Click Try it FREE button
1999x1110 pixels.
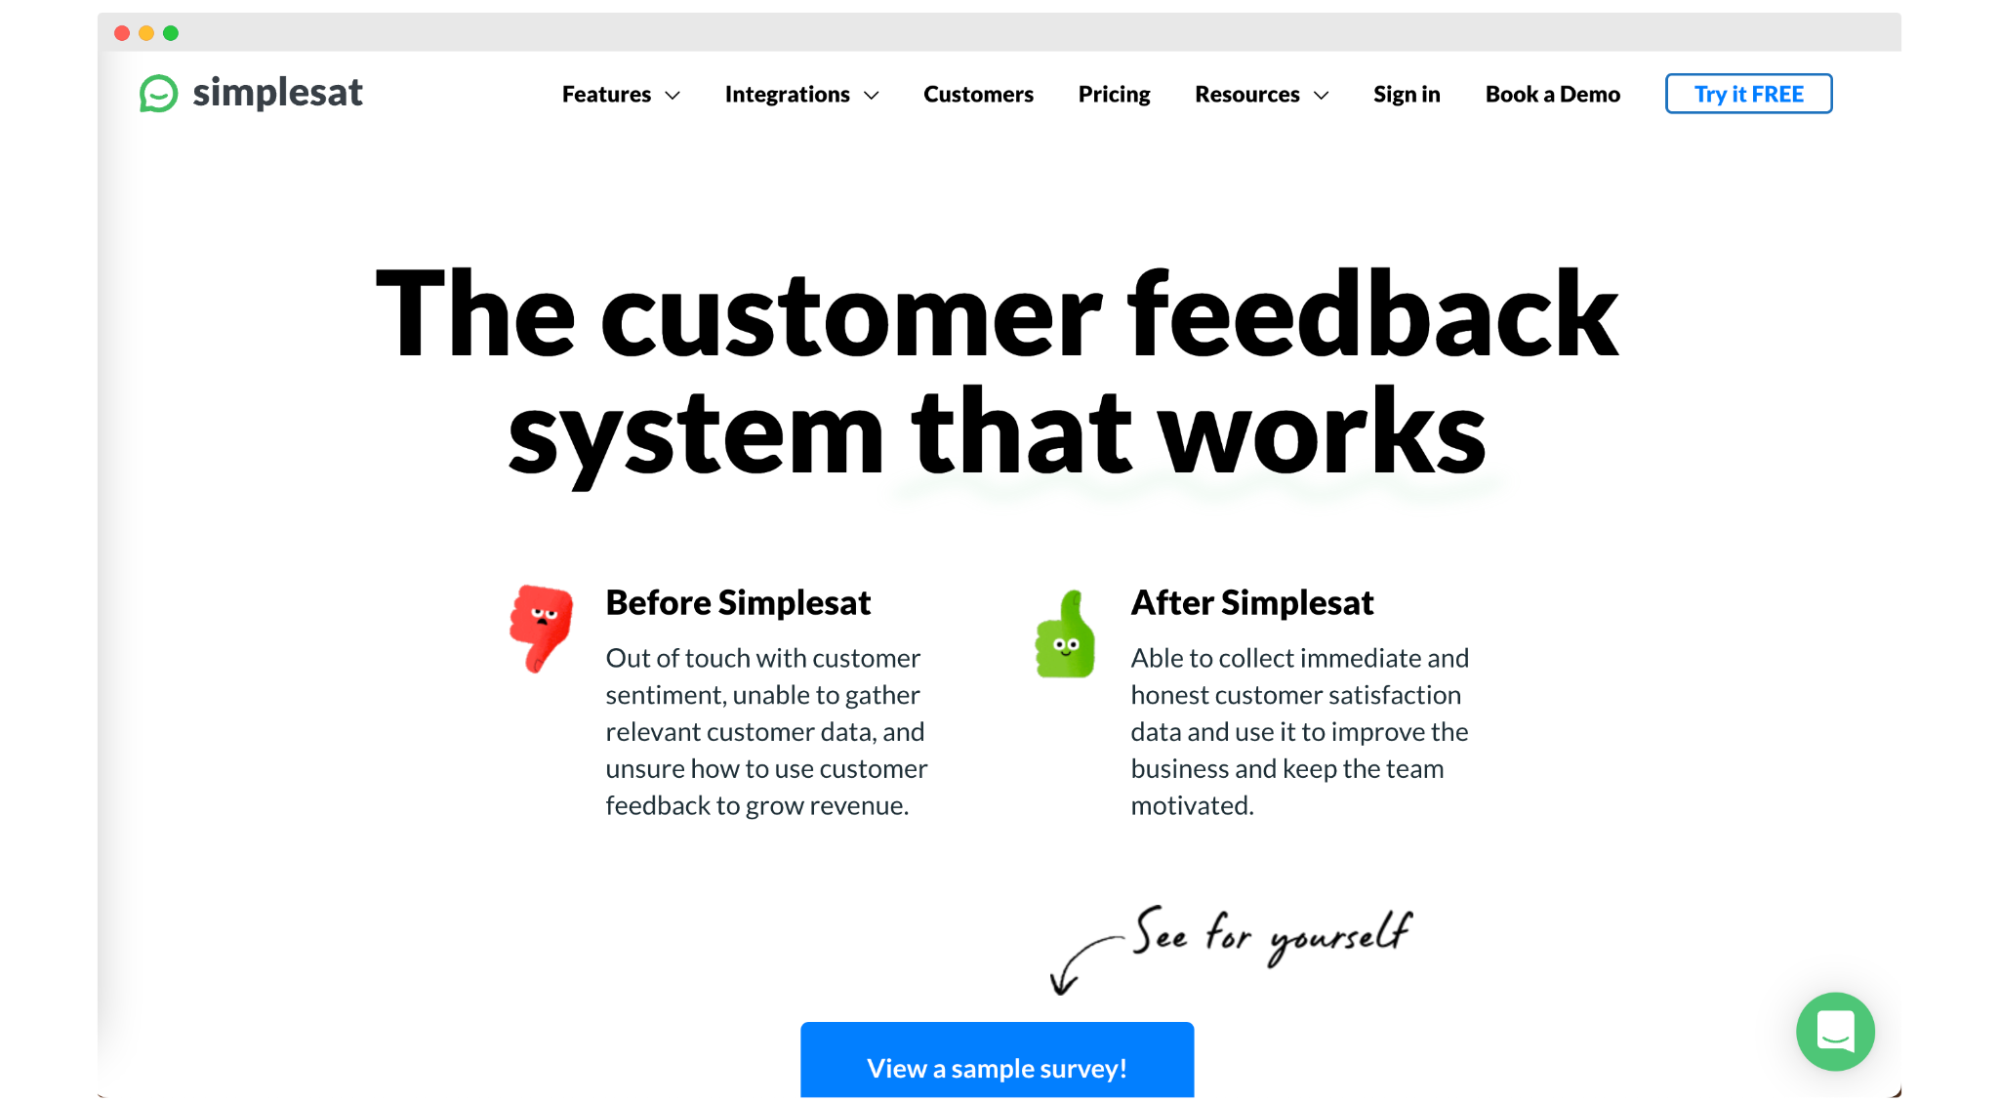1749,93
